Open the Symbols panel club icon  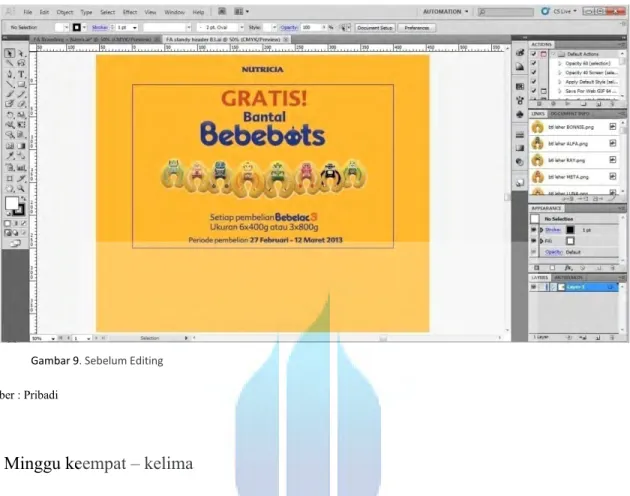[520, 114]
